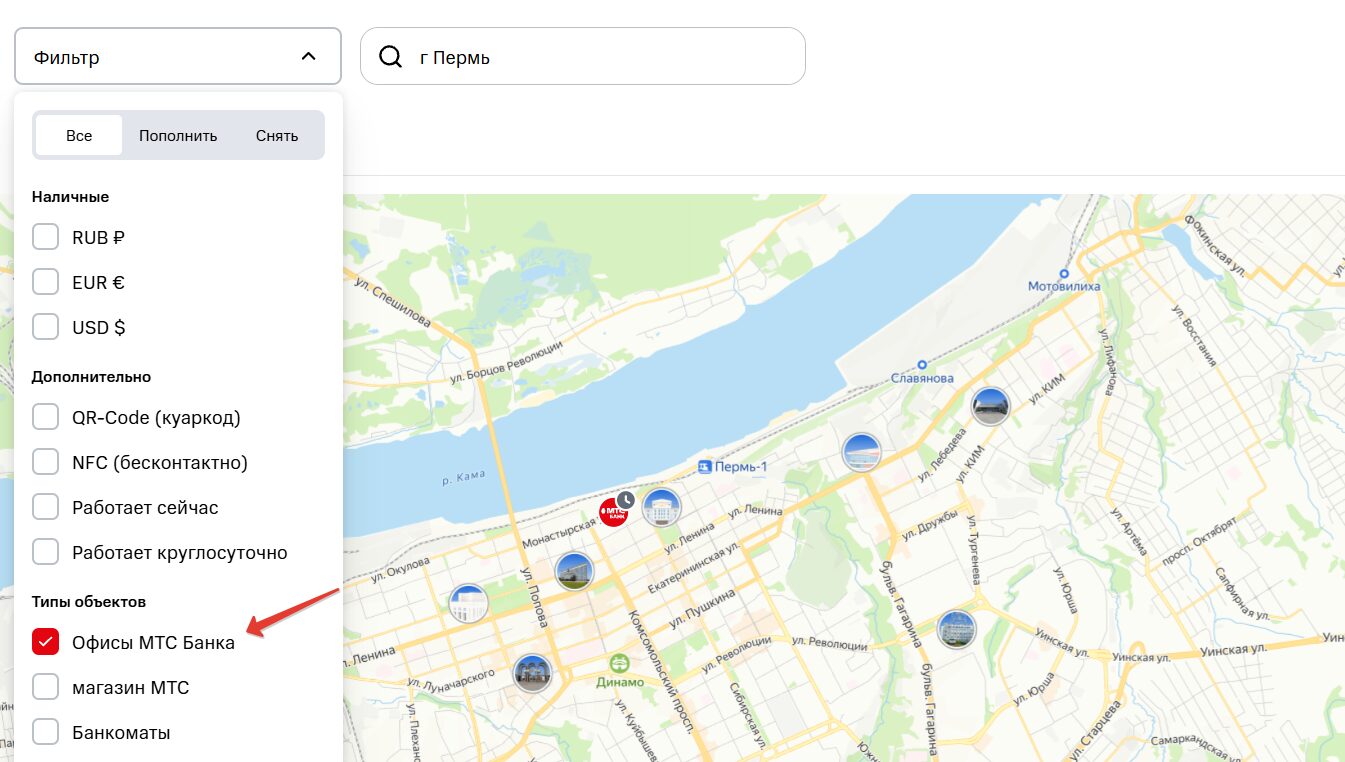Click the Фокинская ул. label
Image resolution: width=1345 pixels, height=762 pixels.
(x=1214, y=244)
